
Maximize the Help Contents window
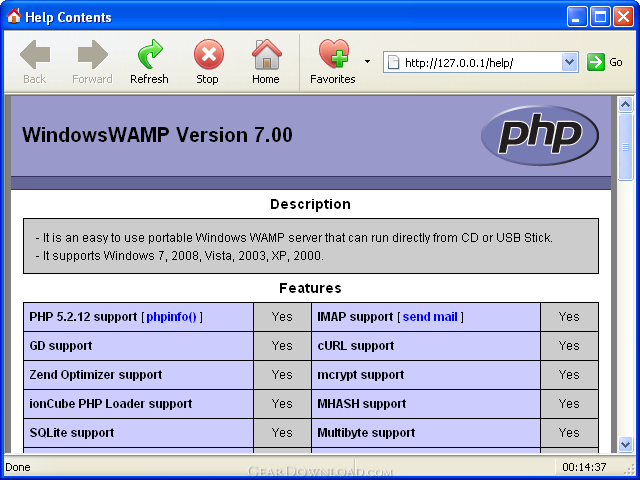(x=600, y=17)
